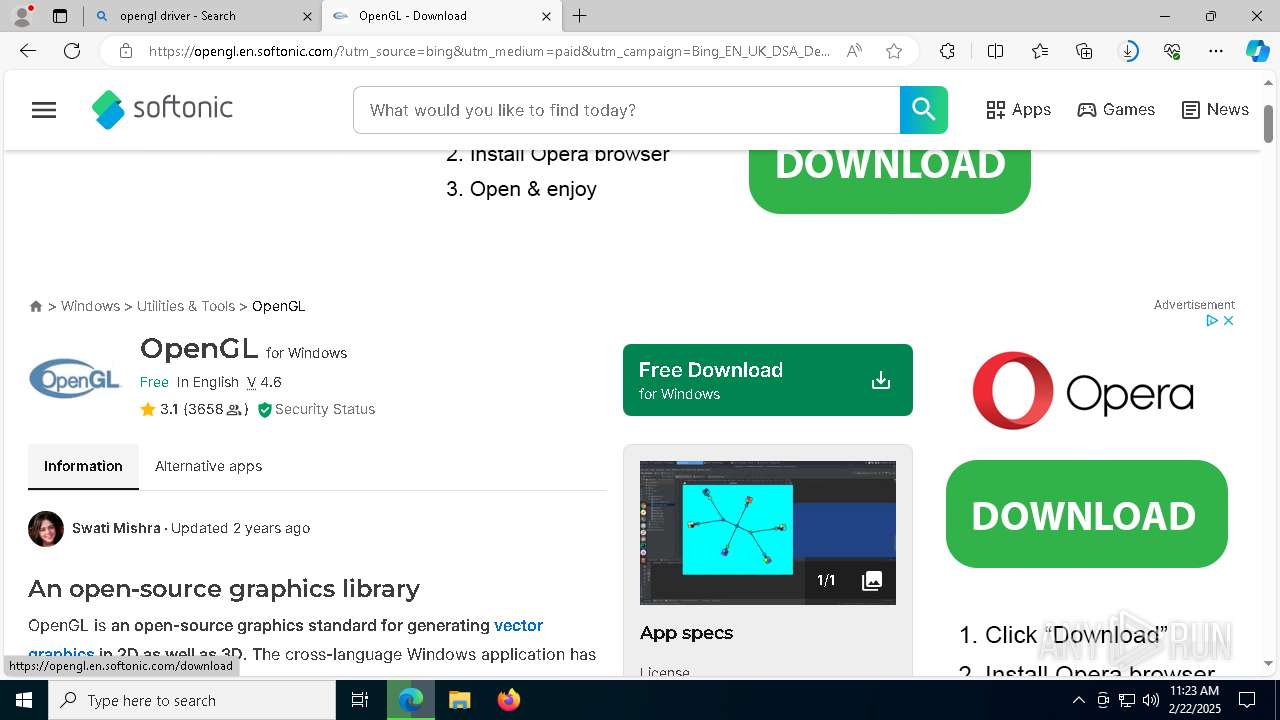This screenshot has width=1280, height=720.
Task: Open the Games section
Action: click(1116, 110)
